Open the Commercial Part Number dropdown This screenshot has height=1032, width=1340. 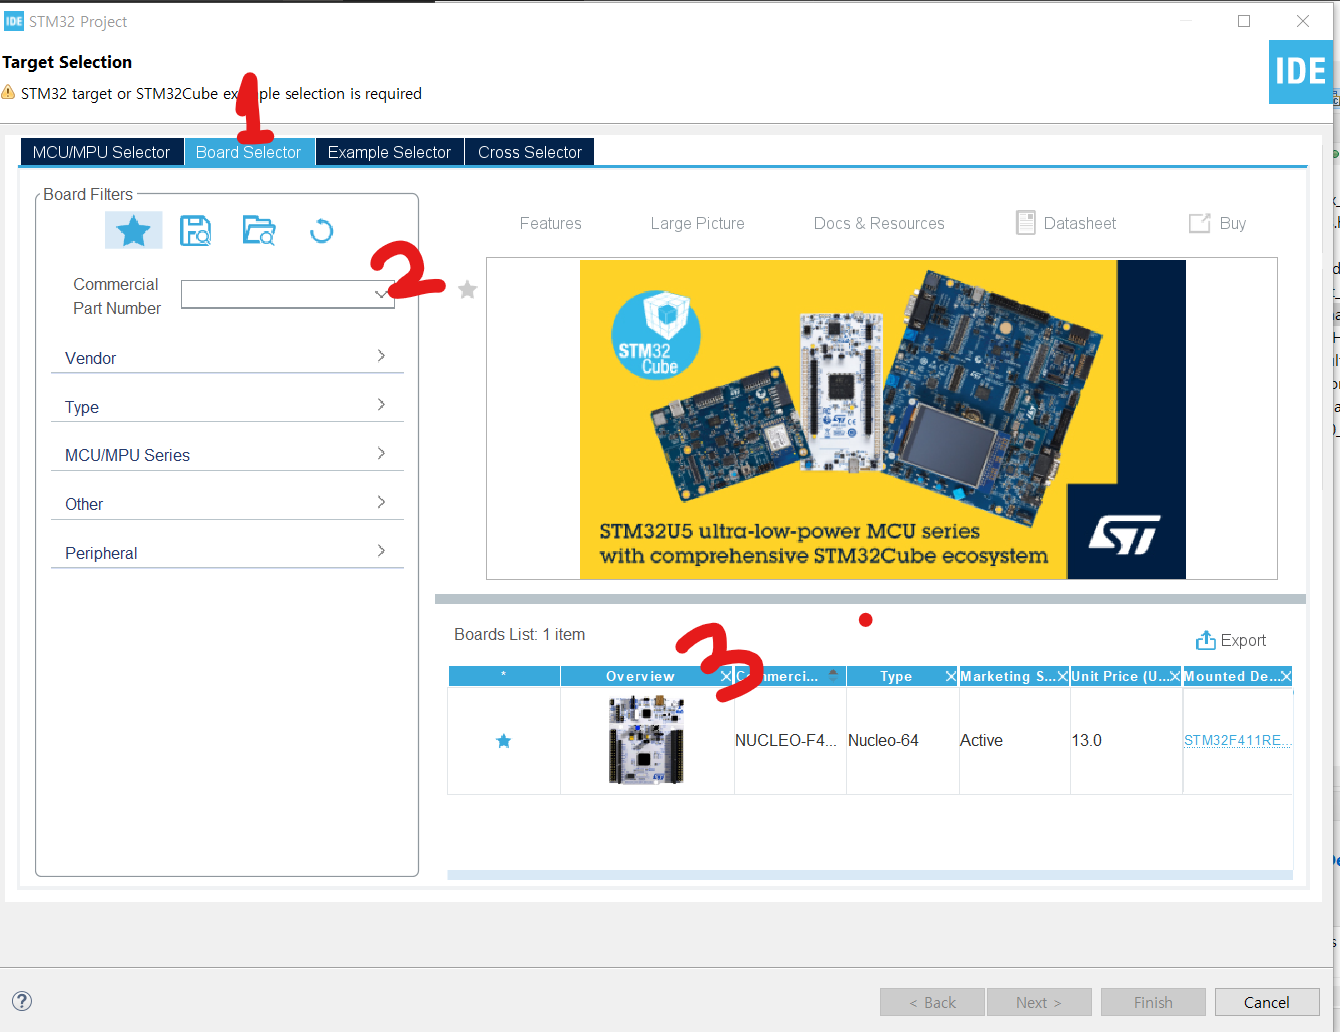382,294
